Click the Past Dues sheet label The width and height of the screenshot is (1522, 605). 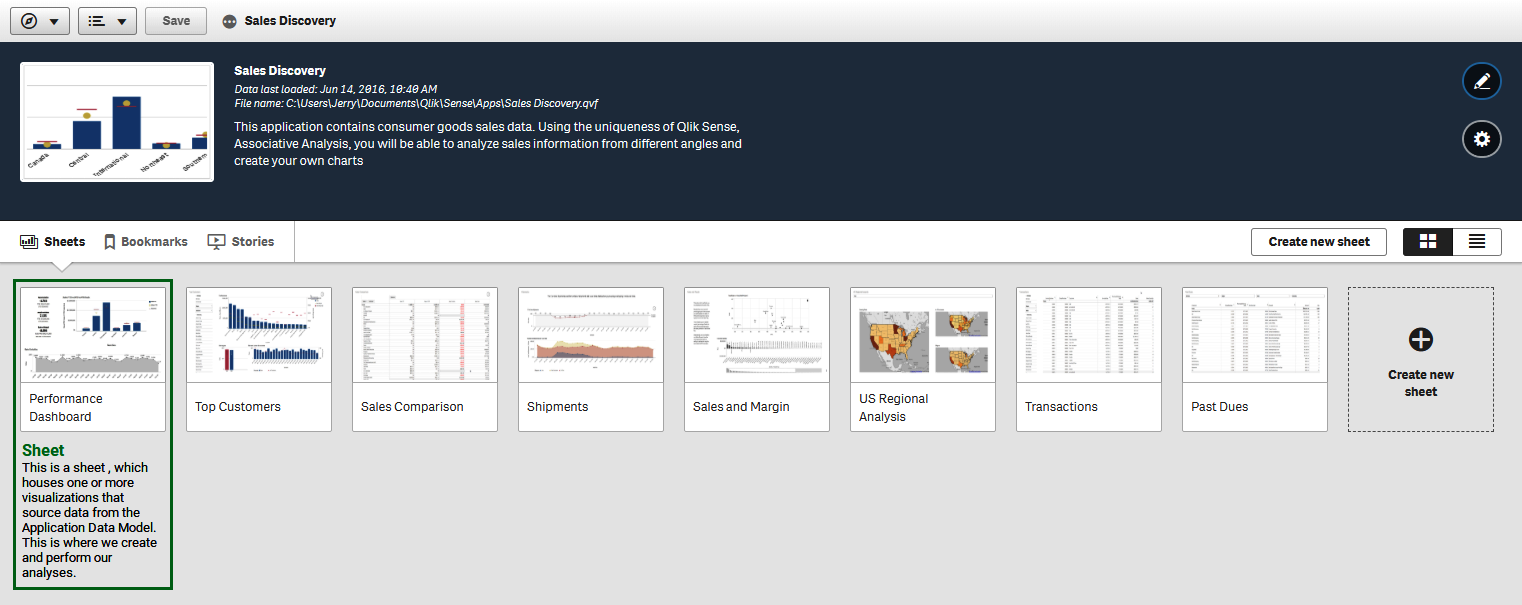tap(1219, 407)
